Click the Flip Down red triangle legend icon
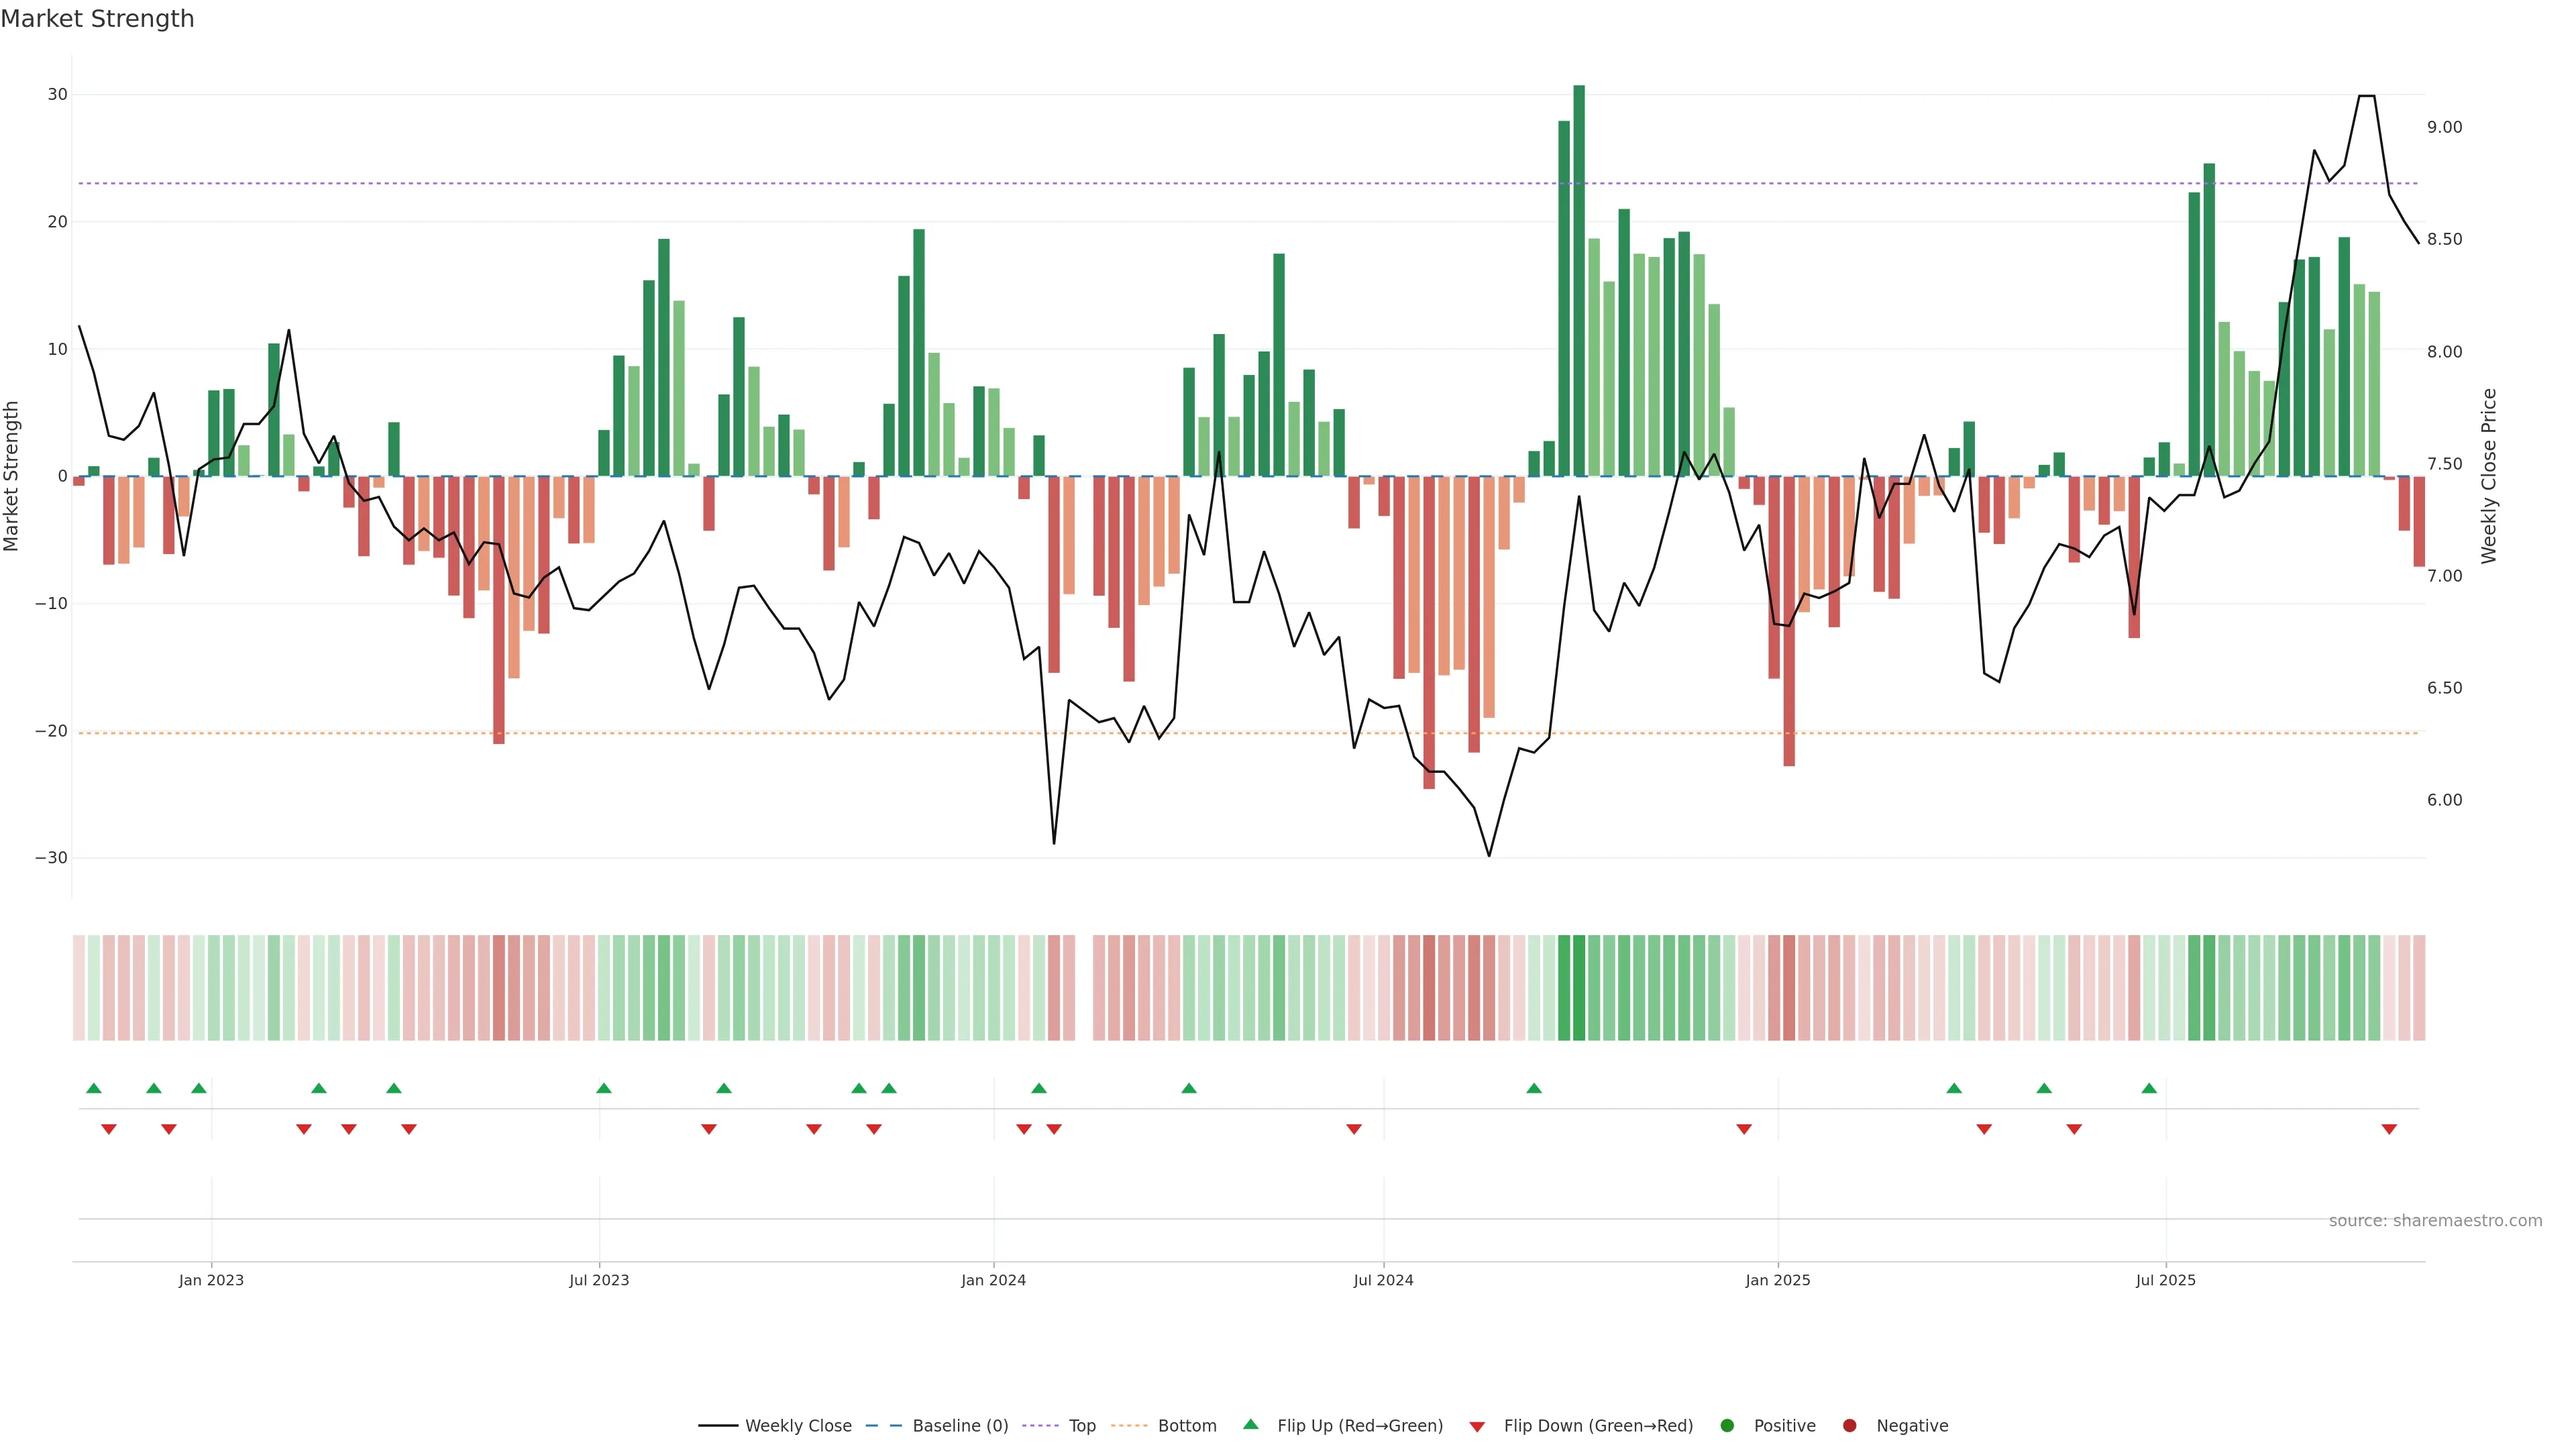Image resolution: width=2576 pixels, height=1449 pixels. click(1477, 1426)
